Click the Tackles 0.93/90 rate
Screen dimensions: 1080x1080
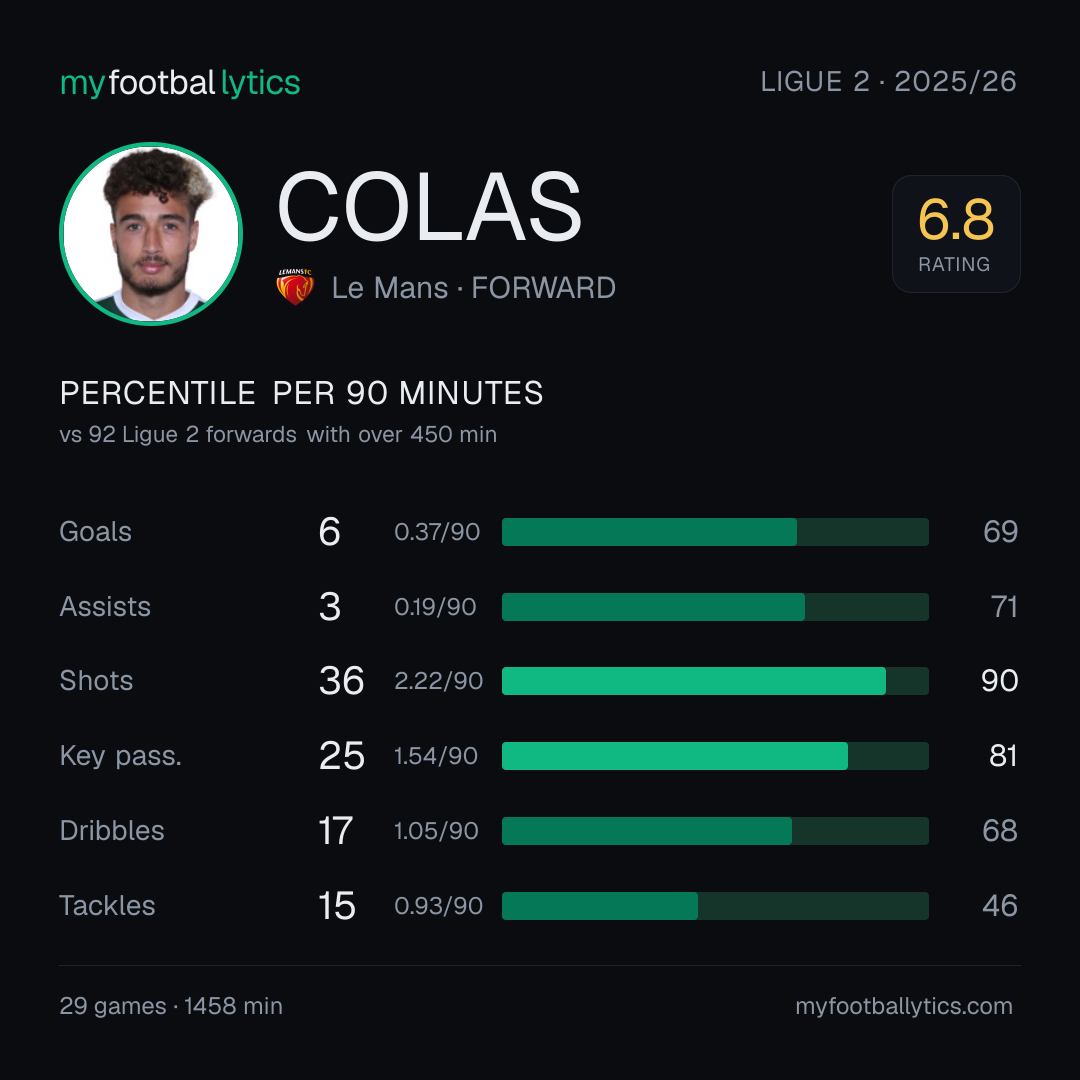click(438, 906)
